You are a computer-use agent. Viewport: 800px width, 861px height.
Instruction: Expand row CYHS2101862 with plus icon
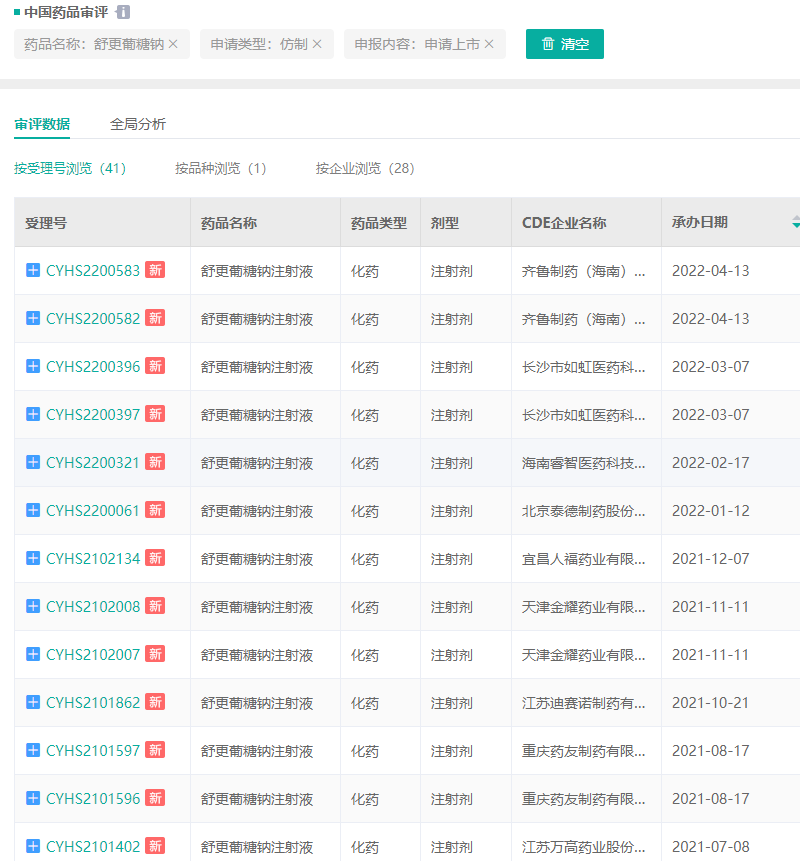click(x=33, y=702)
